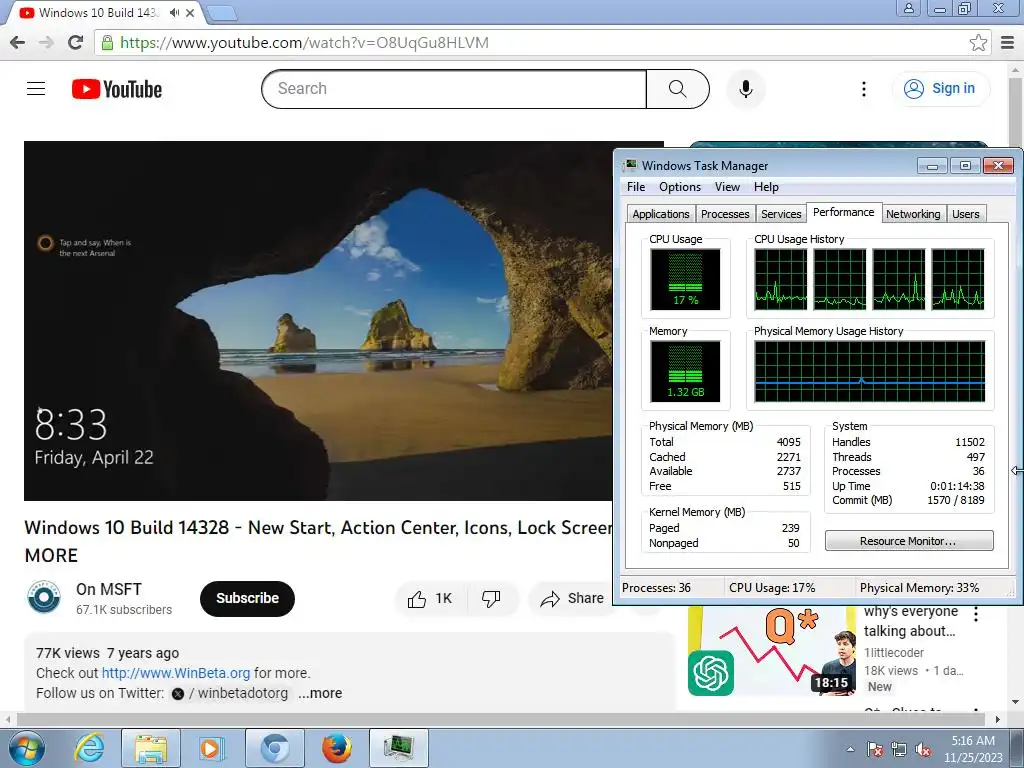The height and width of the screenshot is (768, 1024).
Task: Select the Performance tab
Action: click(x=844, y=212)
